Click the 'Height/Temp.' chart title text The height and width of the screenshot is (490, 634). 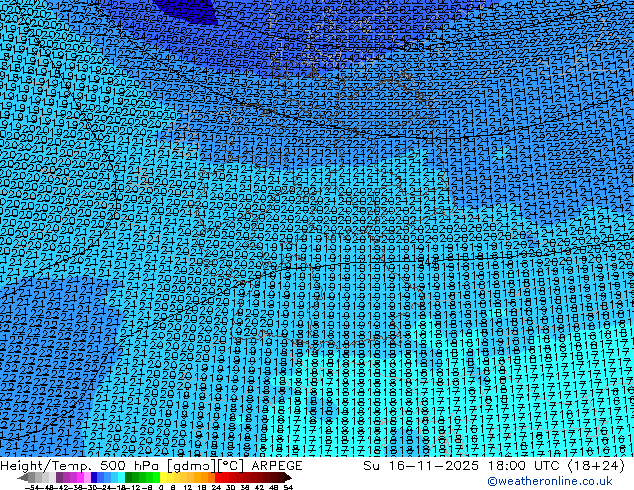46,466
